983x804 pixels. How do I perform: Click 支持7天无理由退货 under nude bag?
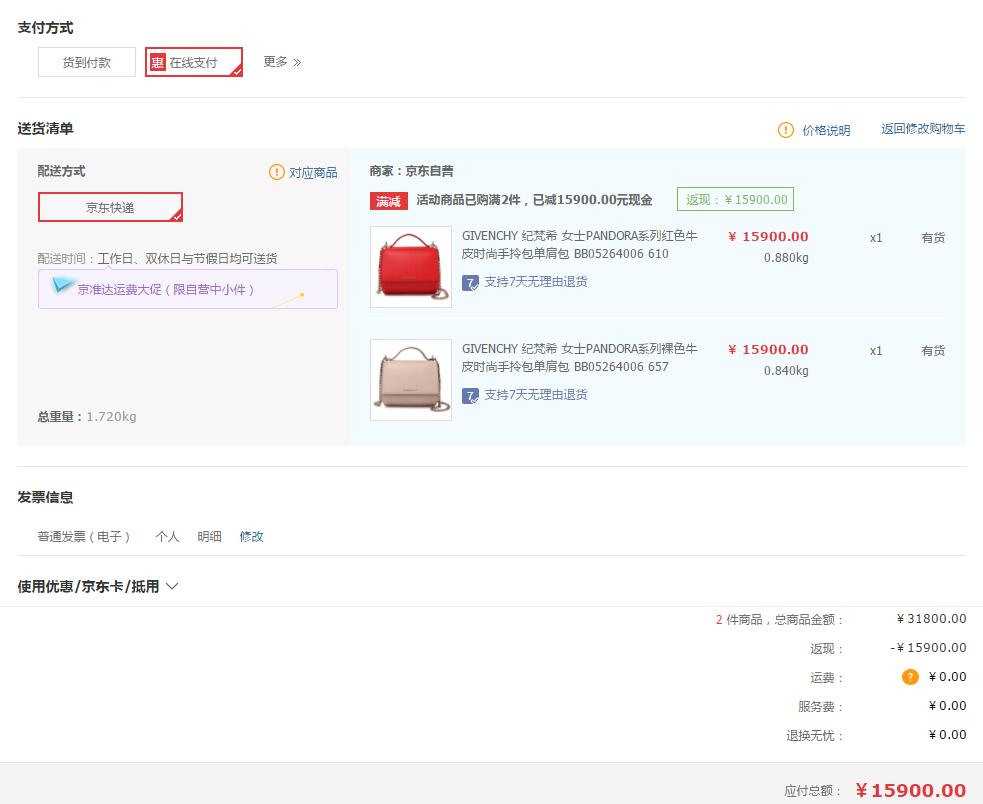point(536,394)
